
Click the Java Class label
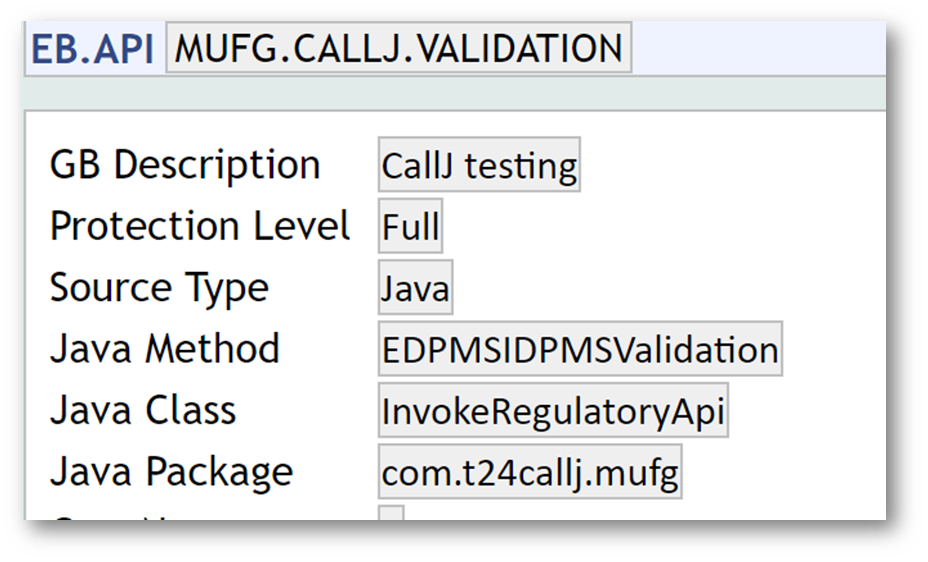pos(143,411)
